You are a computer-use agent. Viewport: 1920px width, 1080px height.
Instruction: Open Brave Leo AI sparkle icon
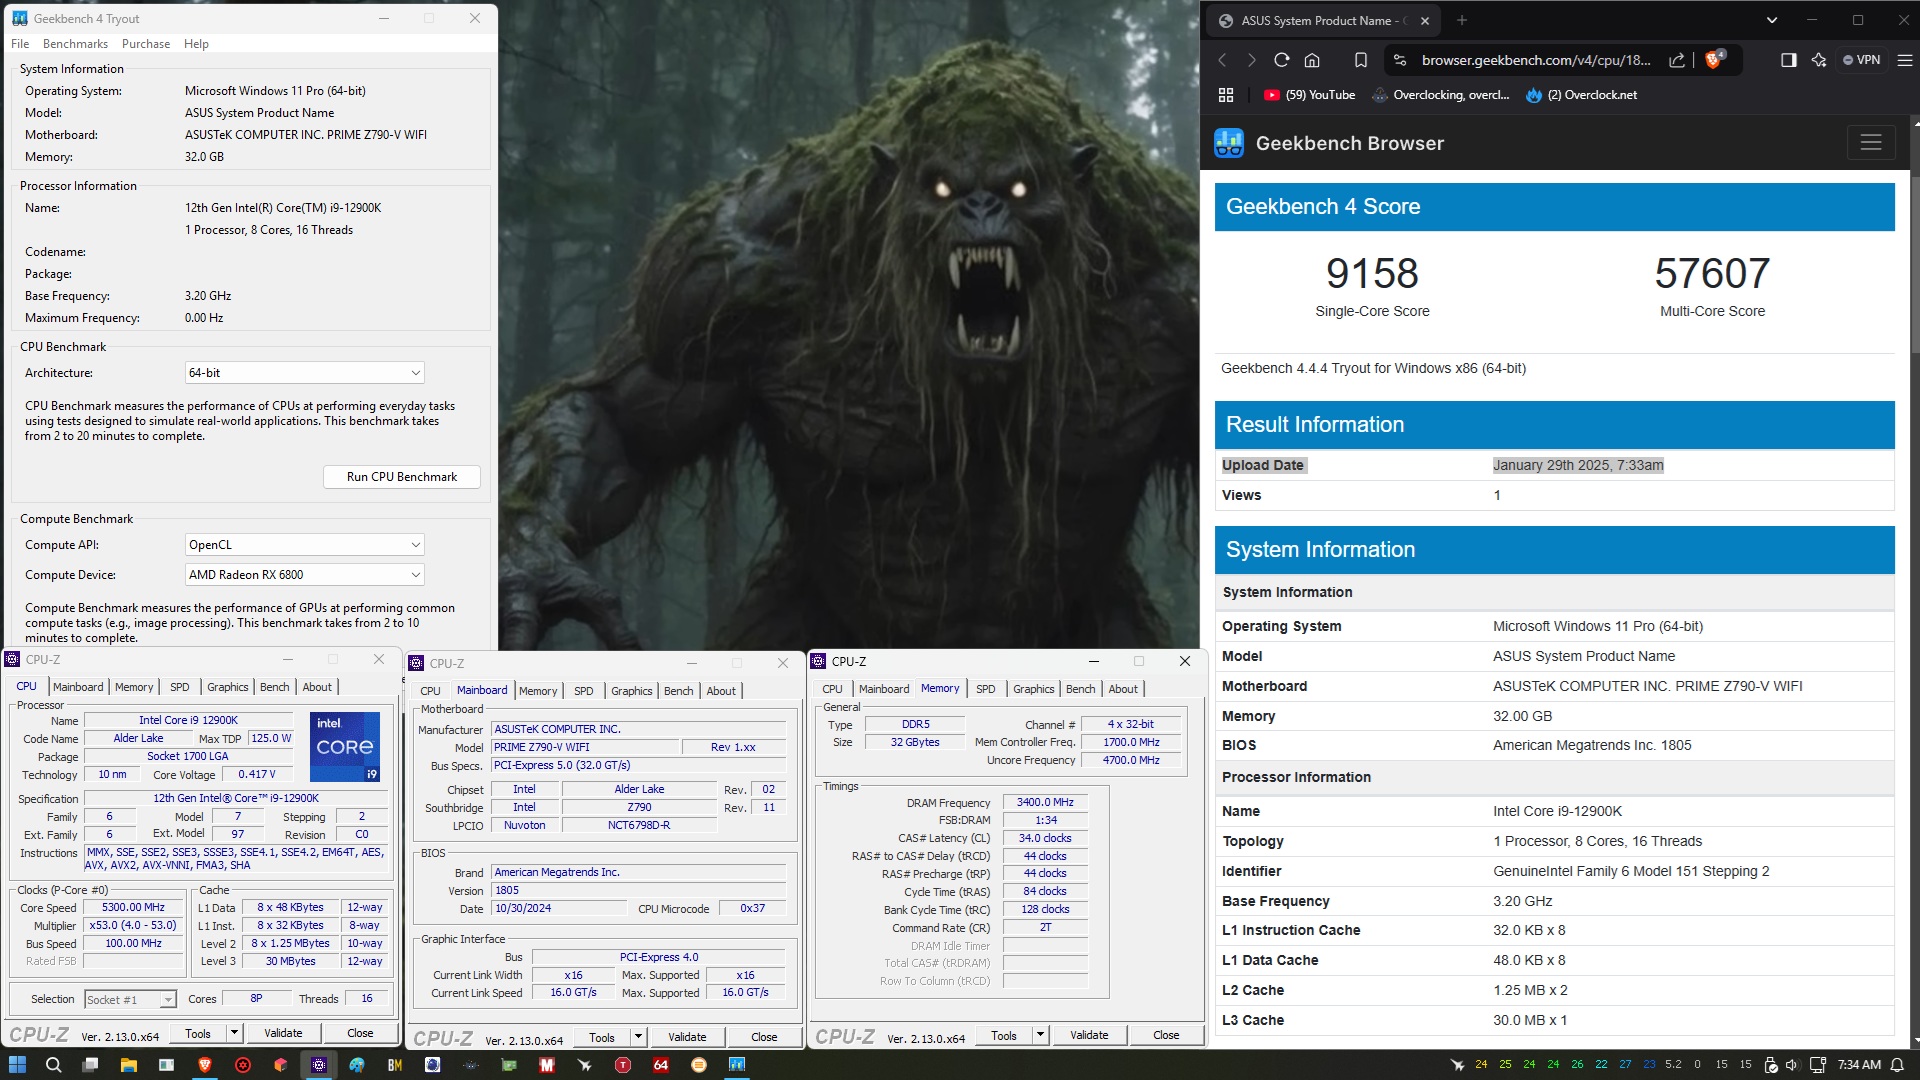click(1819, 60)
